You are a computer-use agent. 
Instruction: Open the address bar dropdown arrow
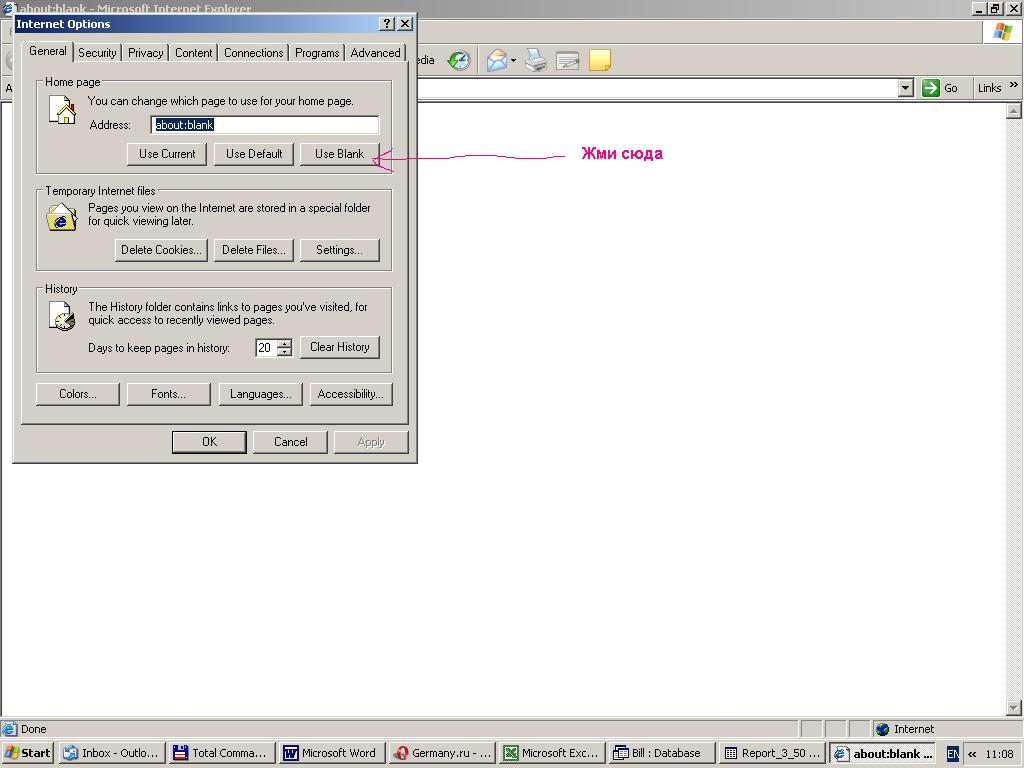(x=905, y=88)
